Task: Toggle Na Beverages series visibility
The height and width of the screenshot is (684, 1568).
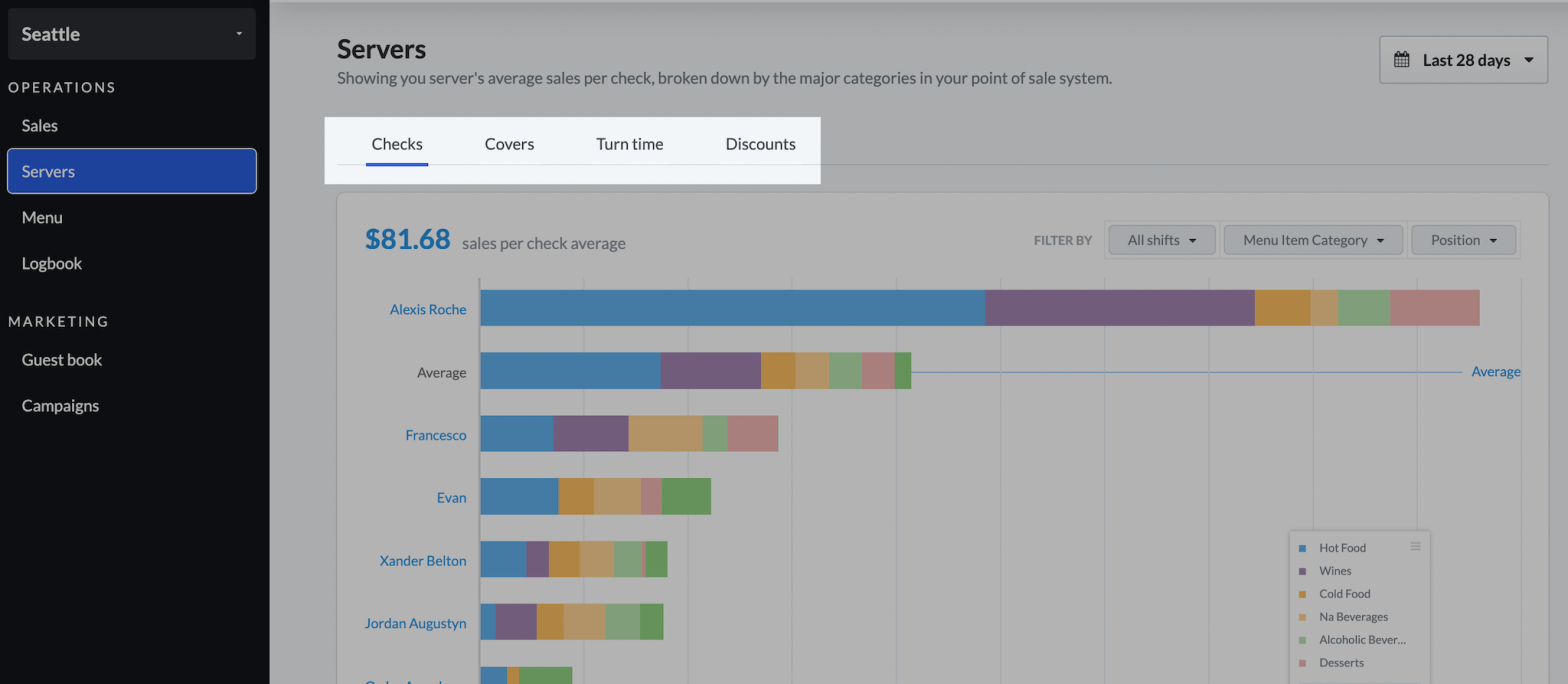Action: pyautogui.click(x=1353, y=617)
